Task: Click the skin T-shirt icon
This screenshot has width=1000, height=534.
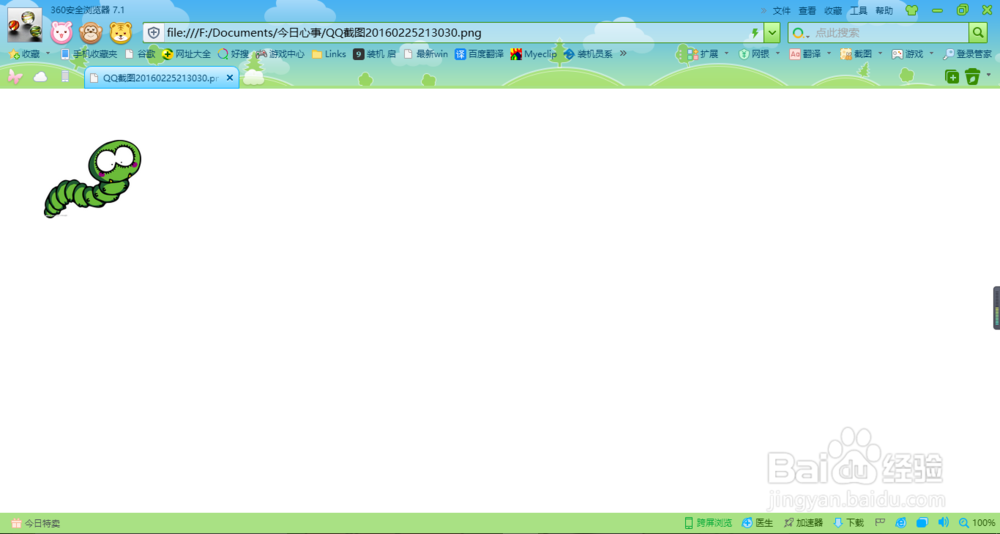Action: (912, 10)
